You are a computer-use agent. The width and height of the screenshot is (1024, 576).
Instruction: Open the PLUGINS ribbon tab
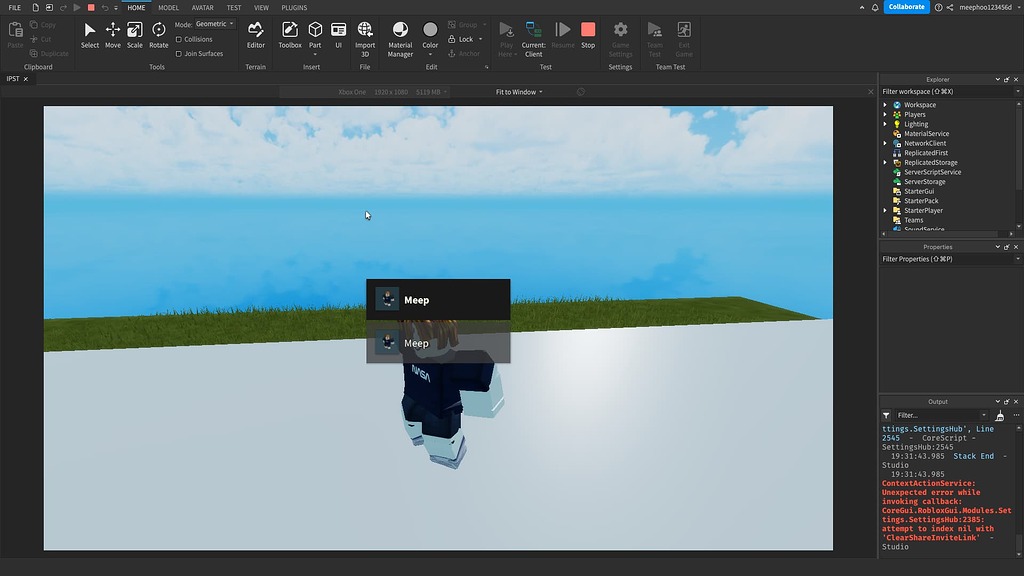coord(293,7)
